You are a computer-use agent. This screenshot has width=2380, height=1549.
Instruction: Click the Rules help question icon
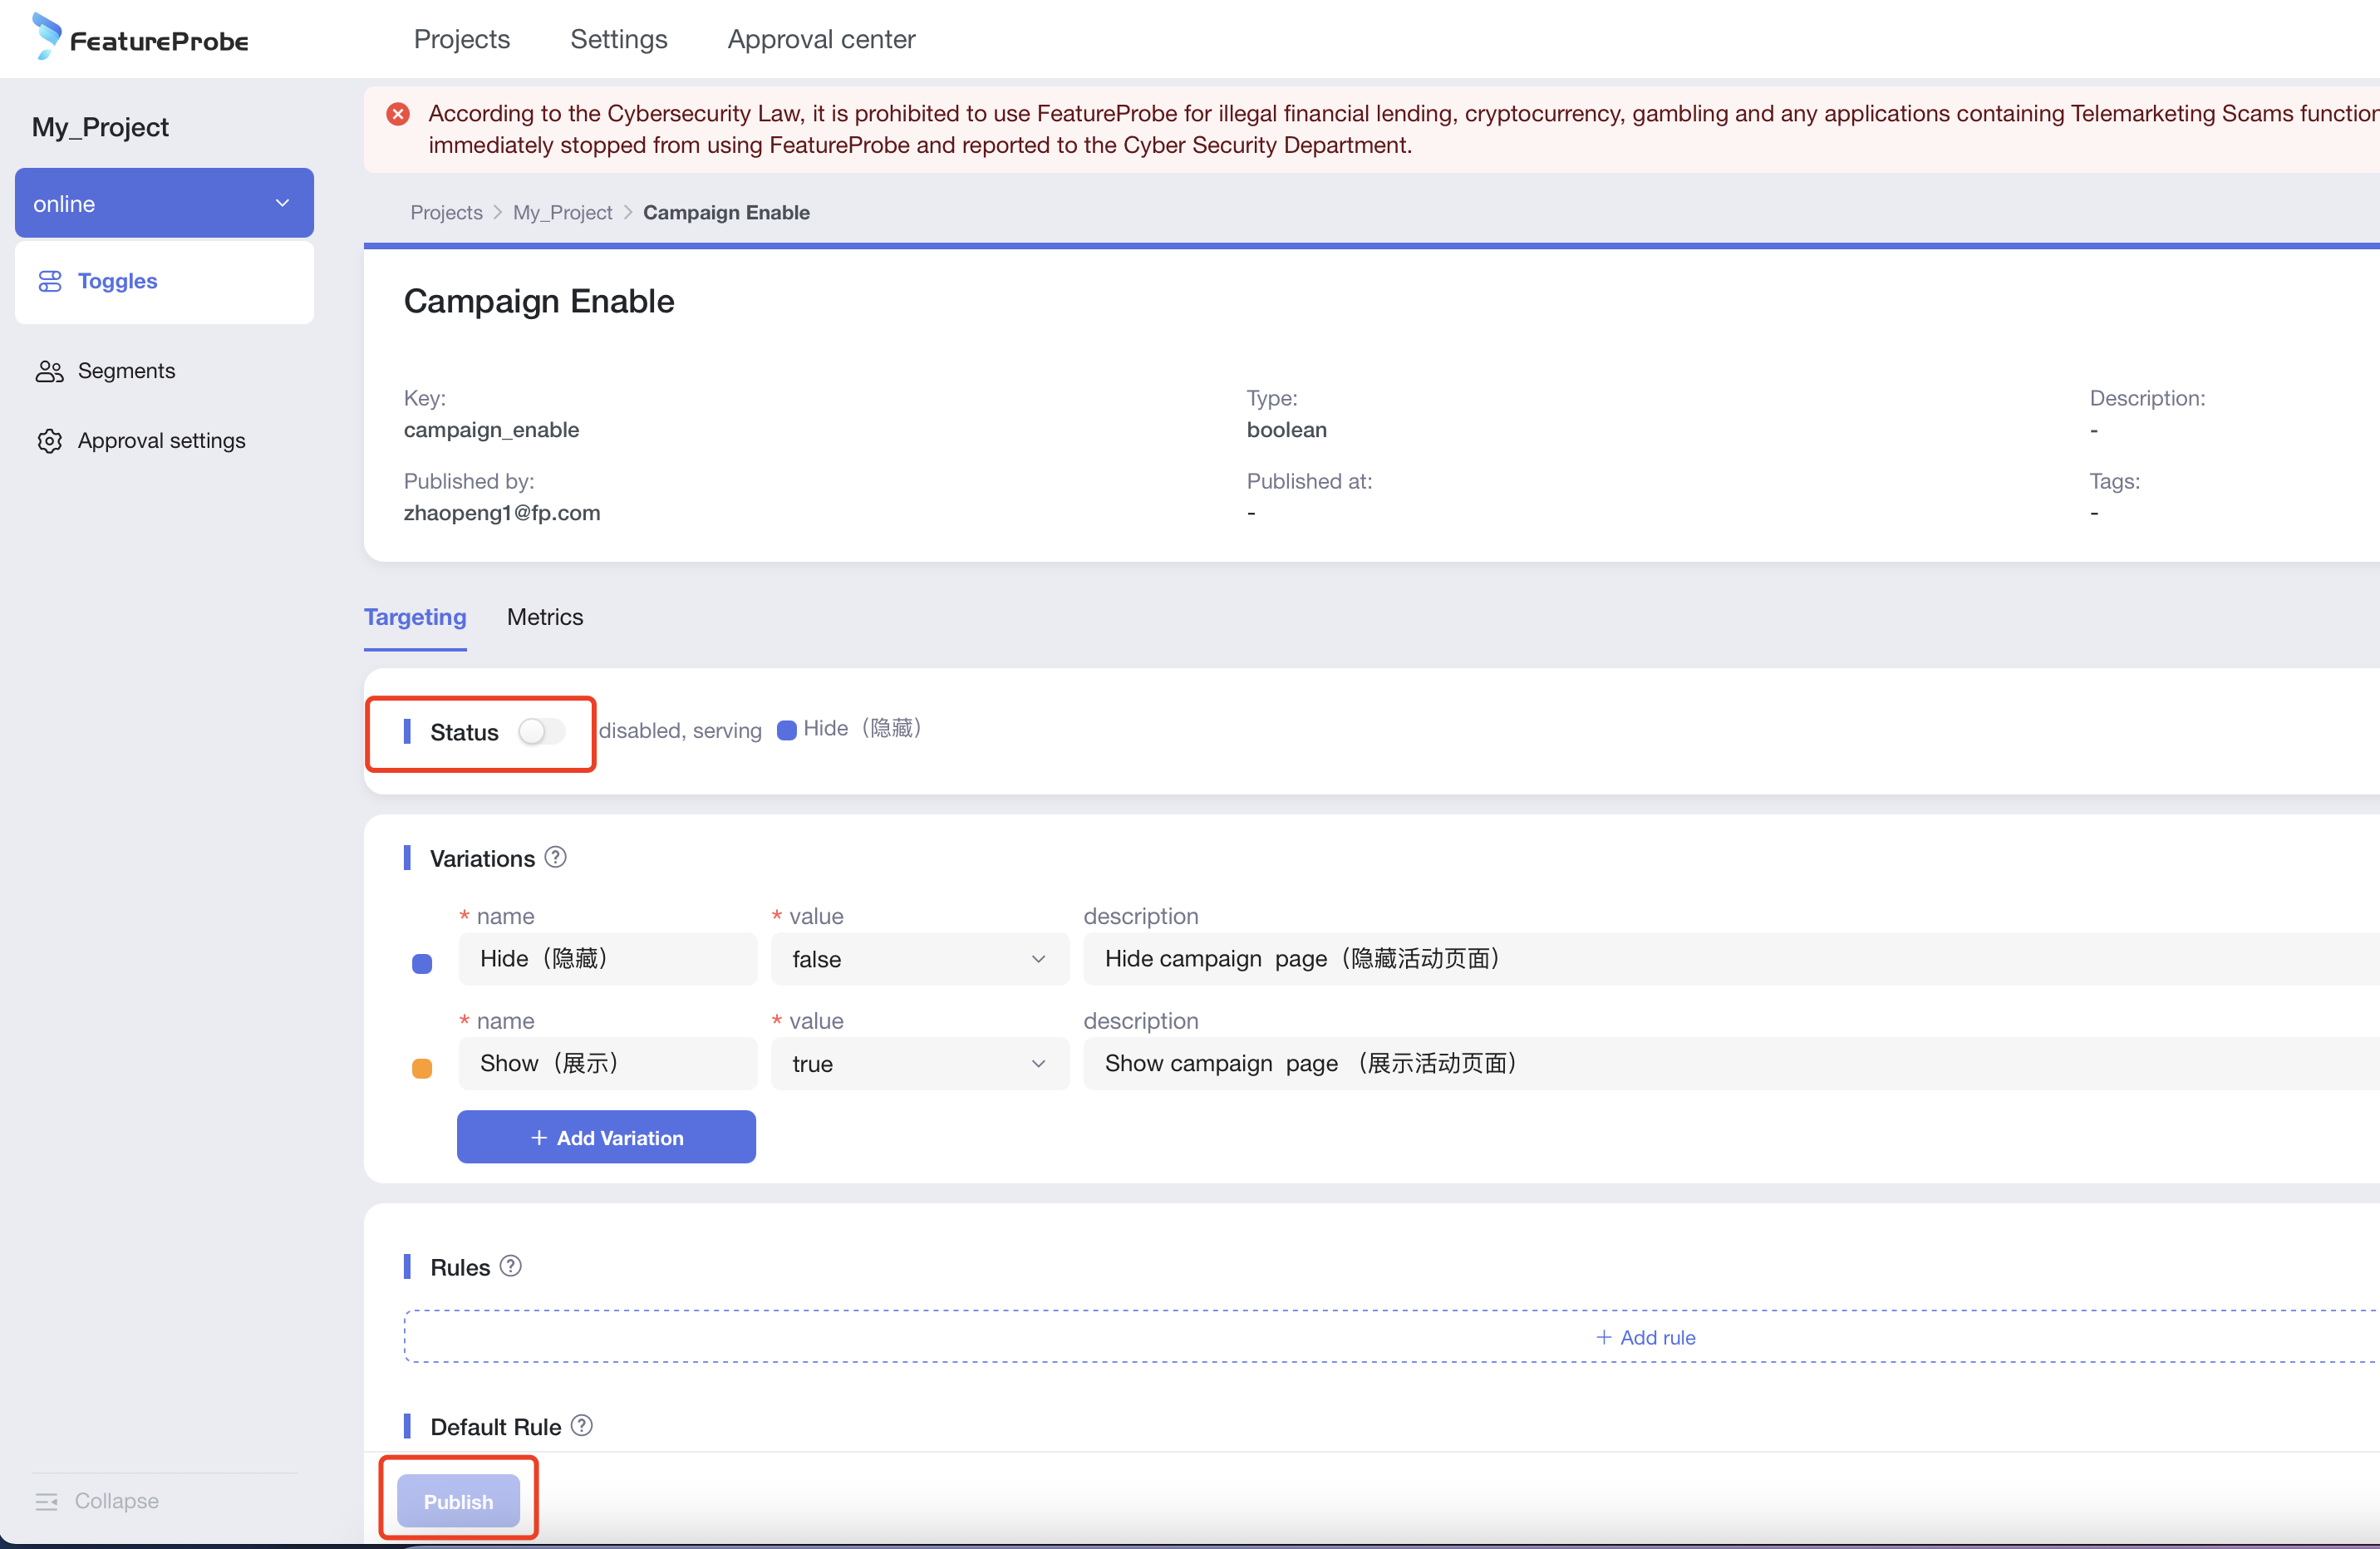[511, 1266]
